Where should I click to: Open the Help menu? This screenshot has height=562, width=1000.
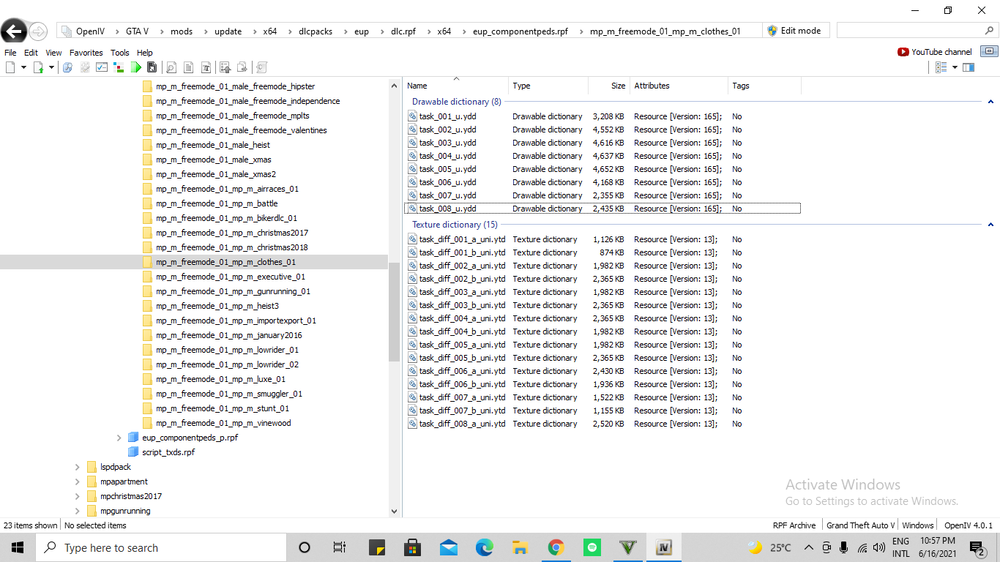pos(145,53)
